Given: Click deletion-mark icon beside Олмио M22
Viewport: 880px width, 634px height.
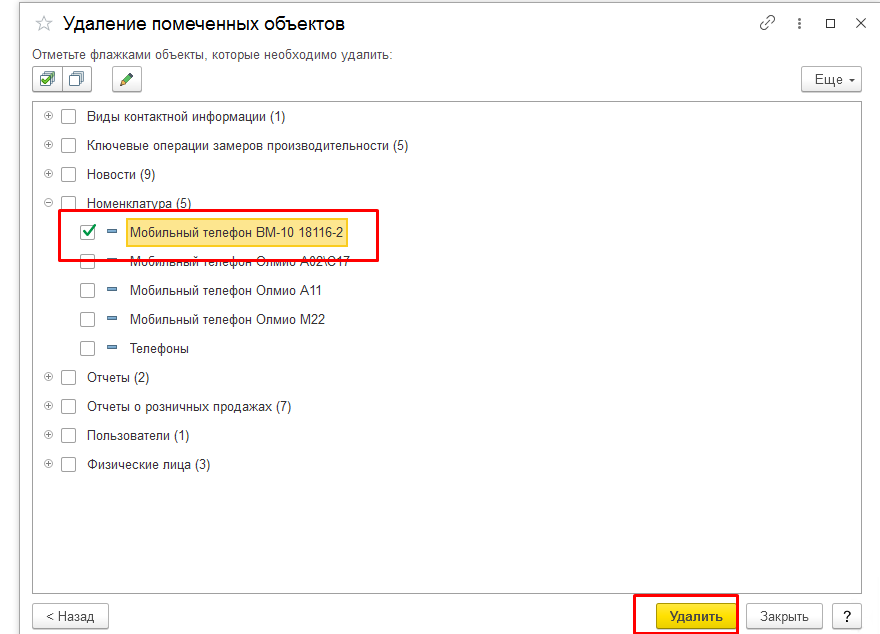Looking at the screenshot, I should (112, 319).
